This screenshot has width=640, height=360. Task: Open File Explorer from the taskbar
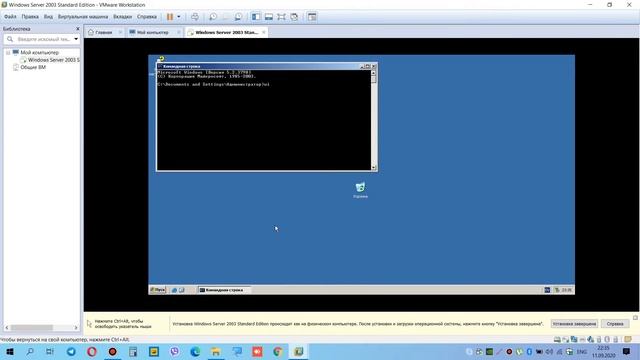(216, 351)
